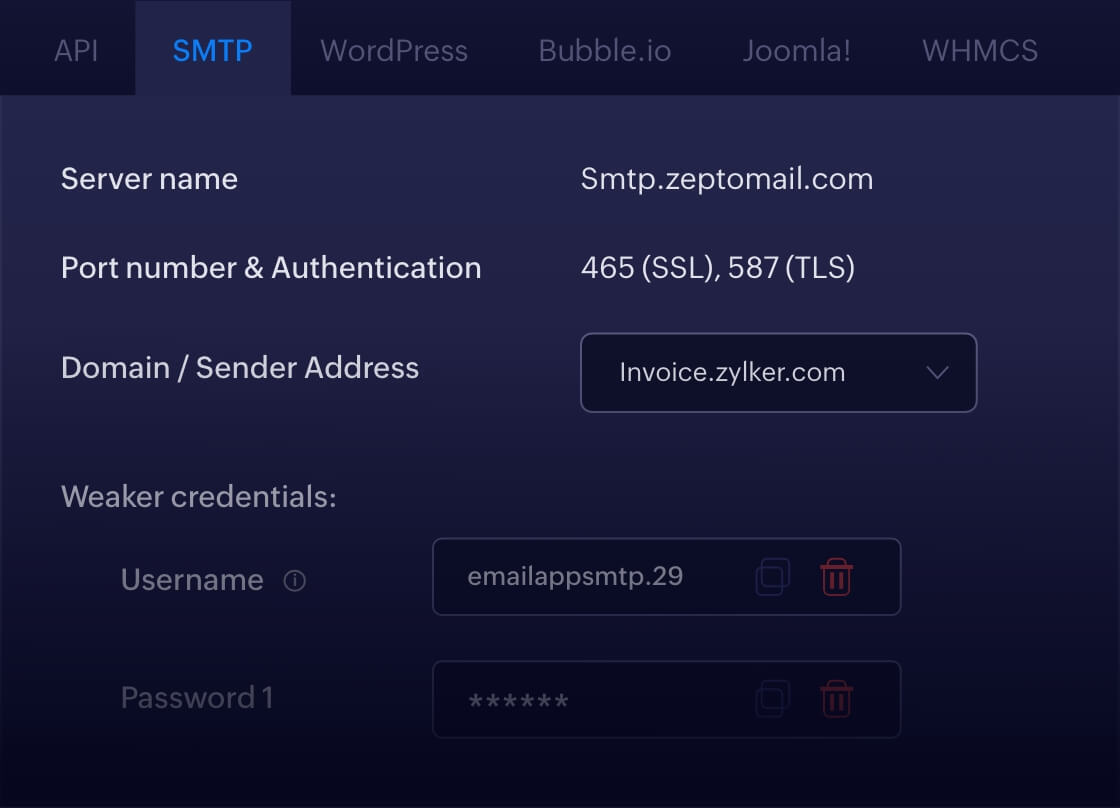The image size is (1120, 808).
Task: Switch to the API tab
Action: coord(76,51)
